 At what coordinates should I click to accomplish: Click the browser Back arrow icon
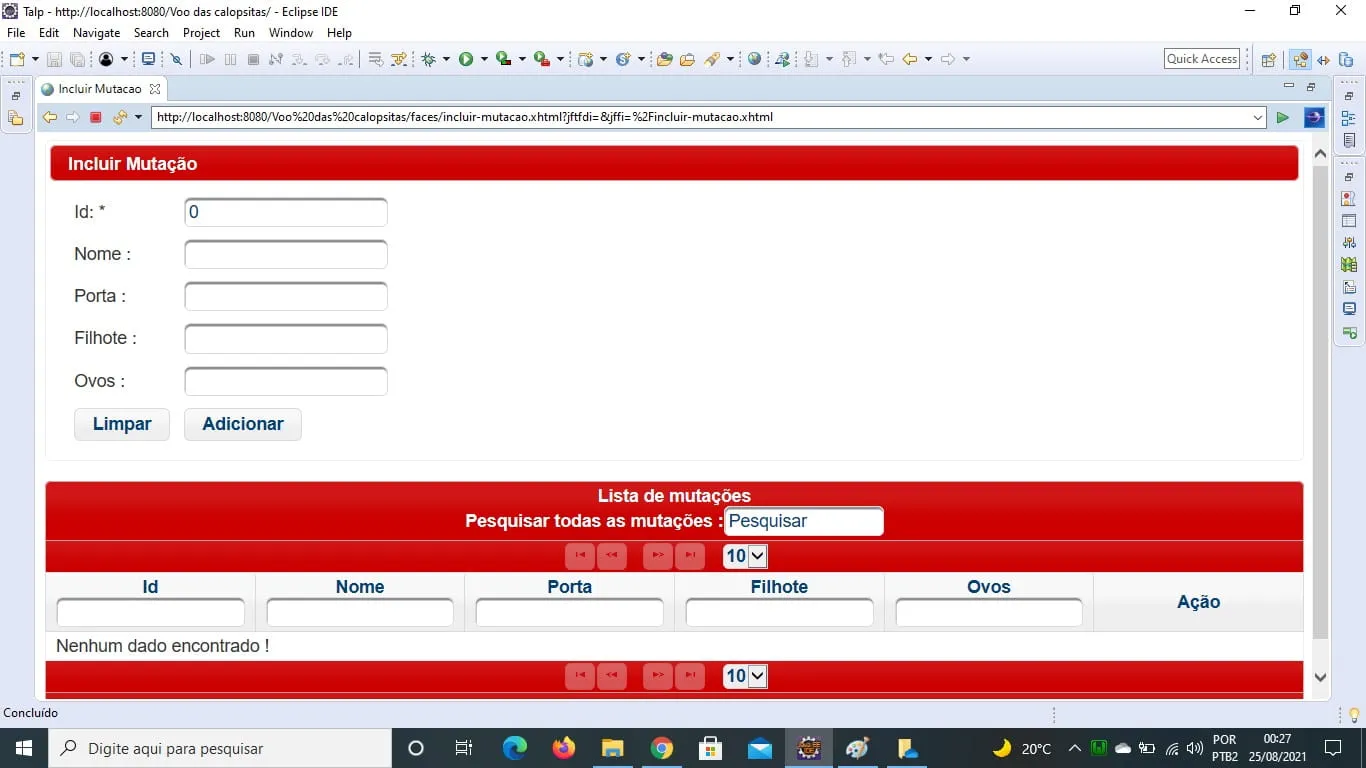(x=50, y=117)
